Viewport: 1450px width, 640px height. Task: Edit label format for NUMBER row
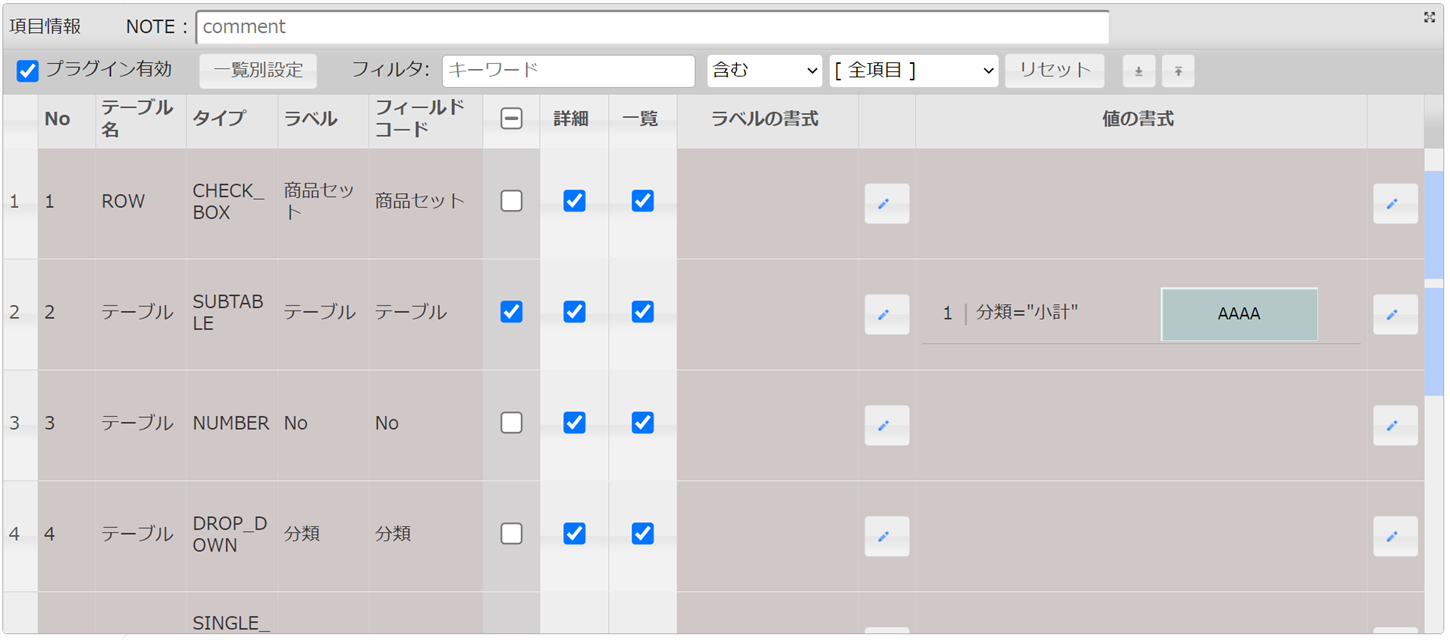point(887,426)
